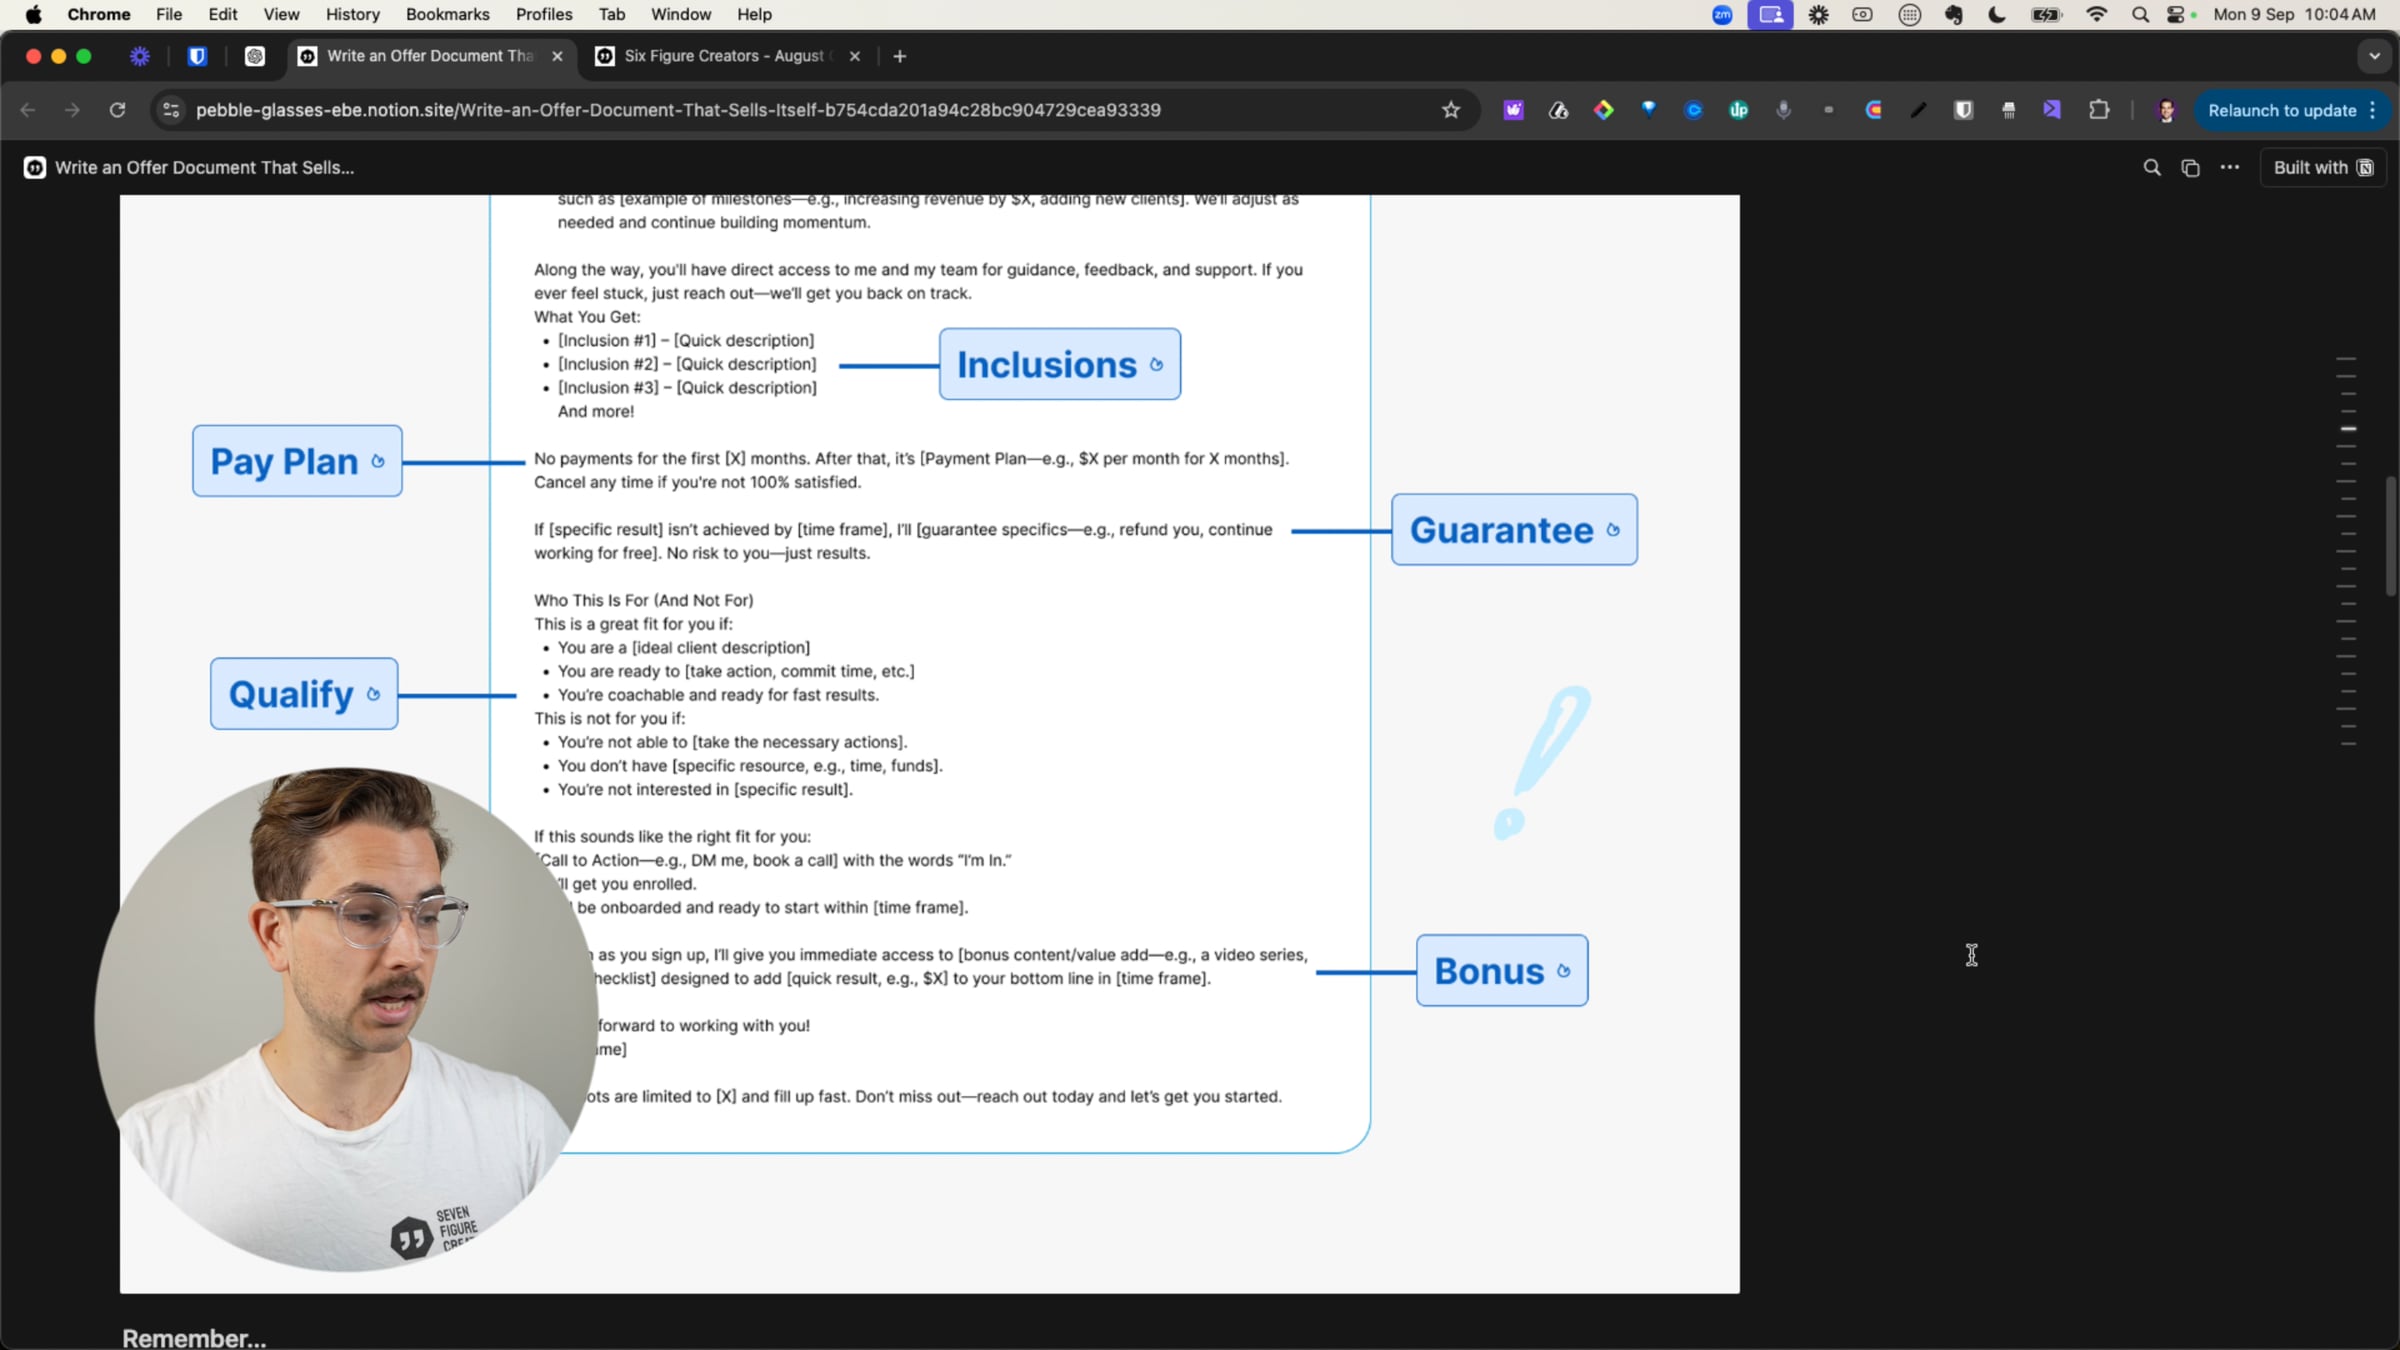Open the Profiles menu
2400x1350 pixels.
coord(544,14)
